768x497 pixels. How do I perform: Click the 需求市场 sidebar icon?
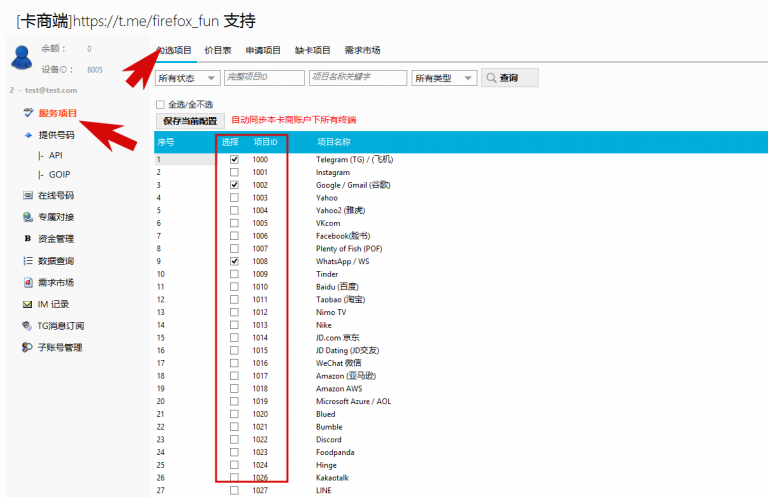(x=28, y=283)
